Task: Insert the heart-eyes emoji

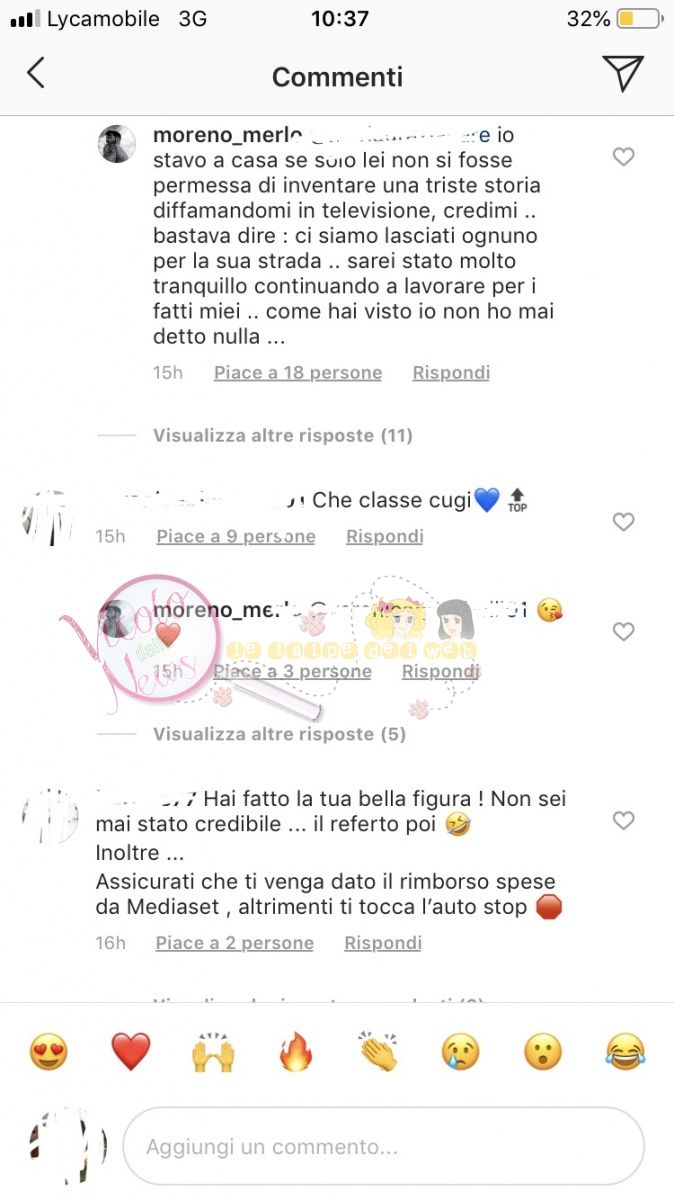Action: click(48, 1052)
